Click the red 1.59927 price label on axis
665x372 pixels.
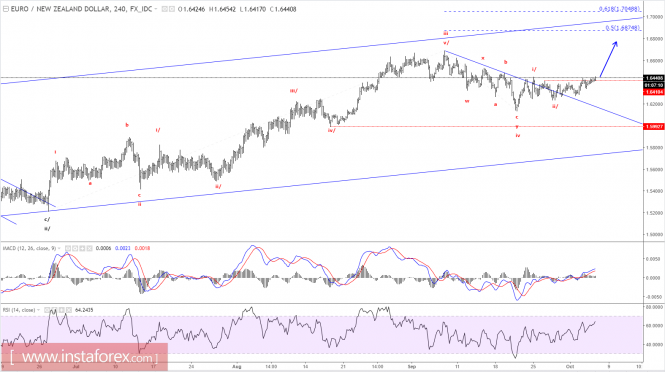(654, 126)
